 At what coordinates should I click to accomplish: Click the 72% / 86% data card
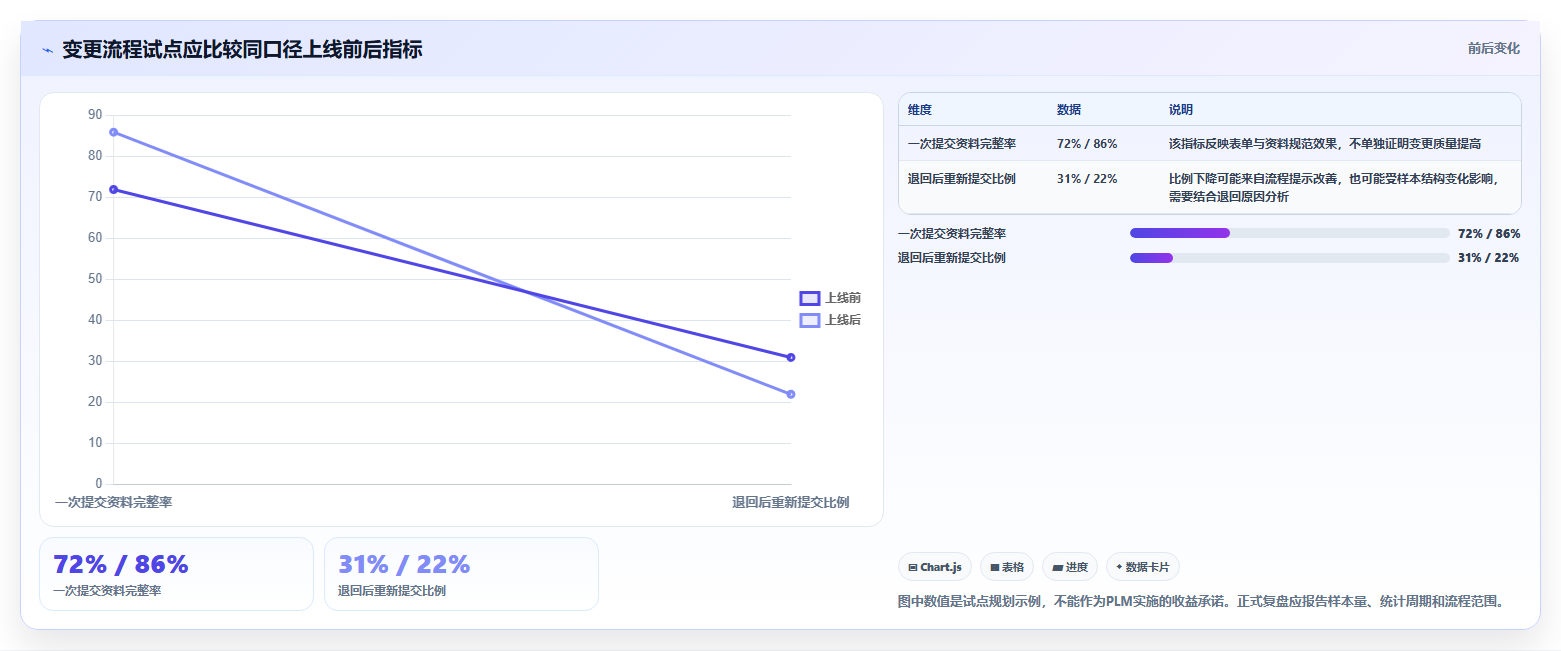coord(176,574)
